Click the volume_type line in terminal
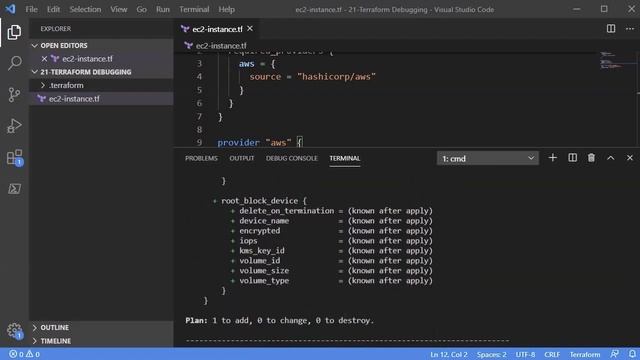The image size is (640, 360). coord(331,281)
